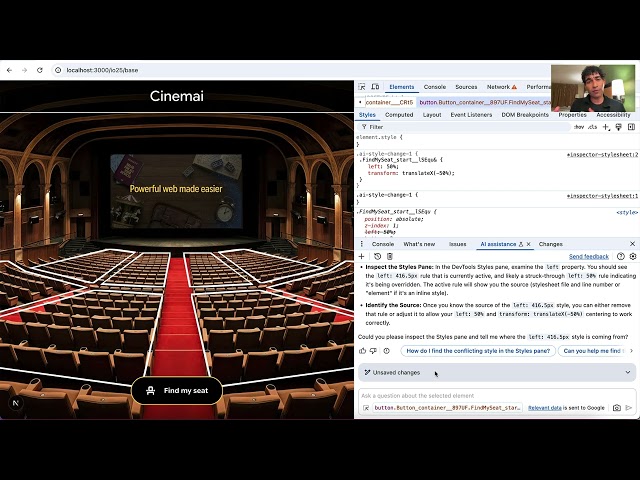This screenshot has width=640, height=480.
Task: Open the Computed subtab
Action: 399,115
